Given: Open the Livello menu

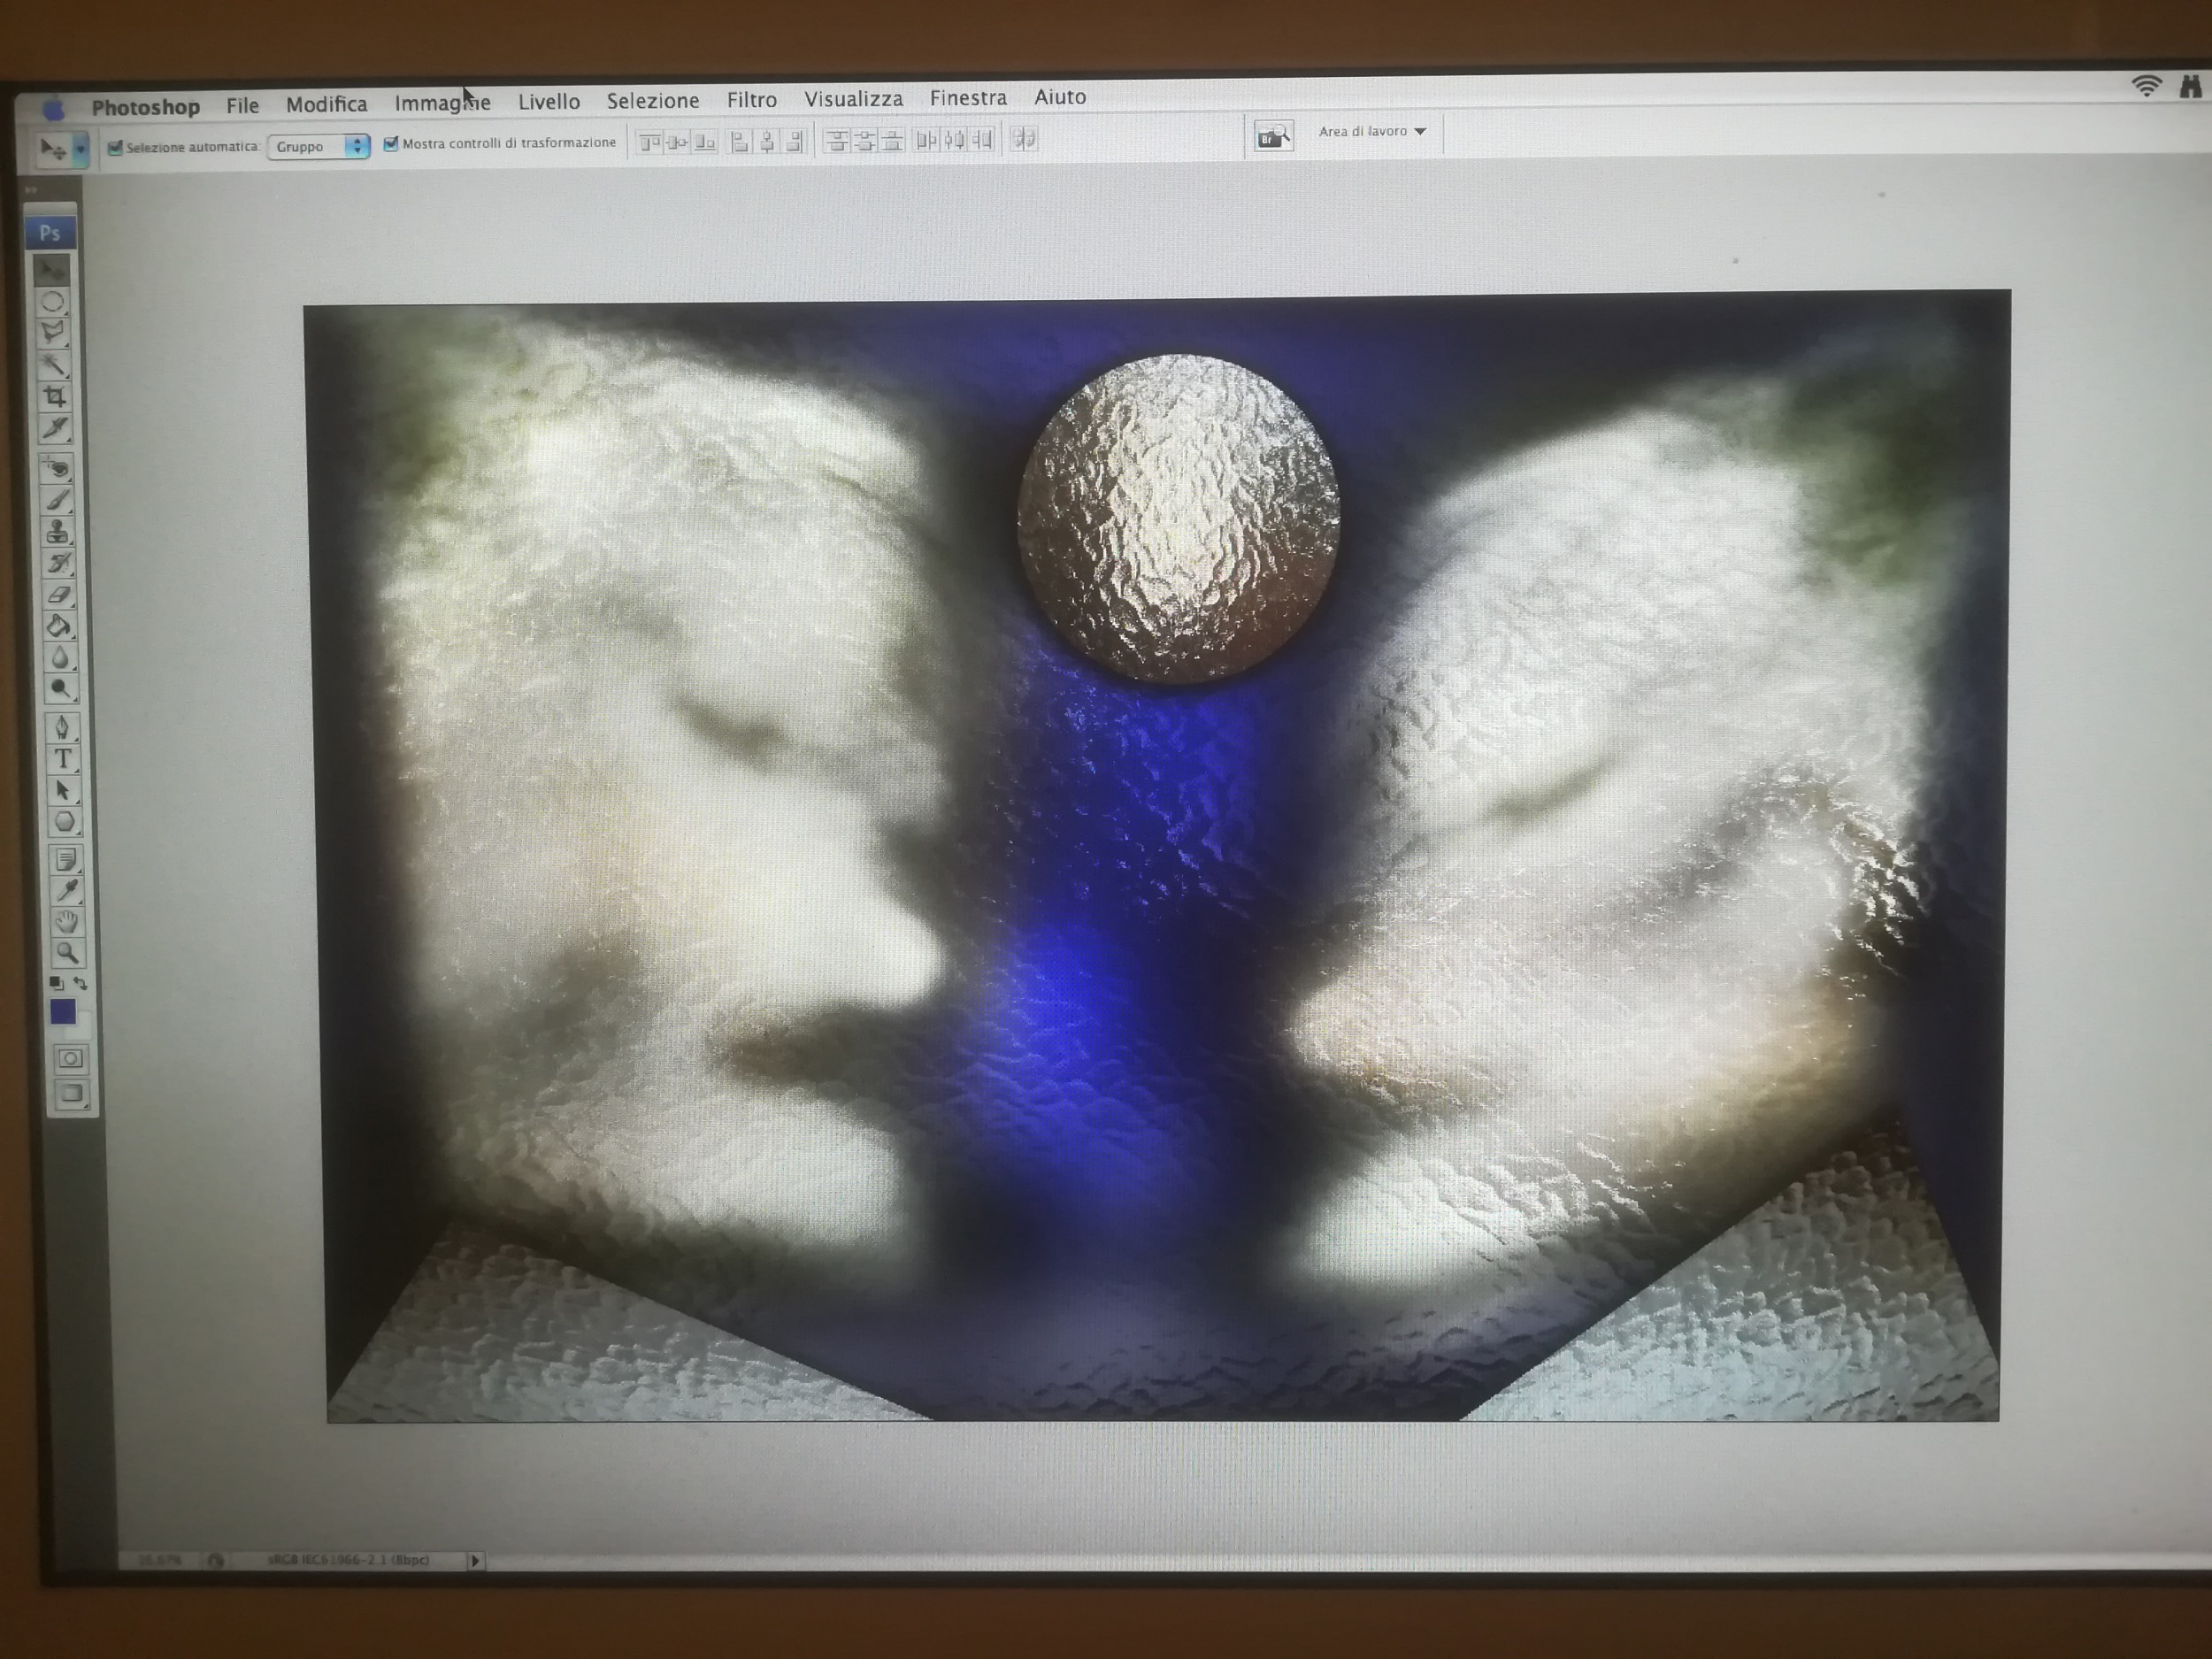Looking at the screenshot, I should pyautogui.click(x=548, y=102).
